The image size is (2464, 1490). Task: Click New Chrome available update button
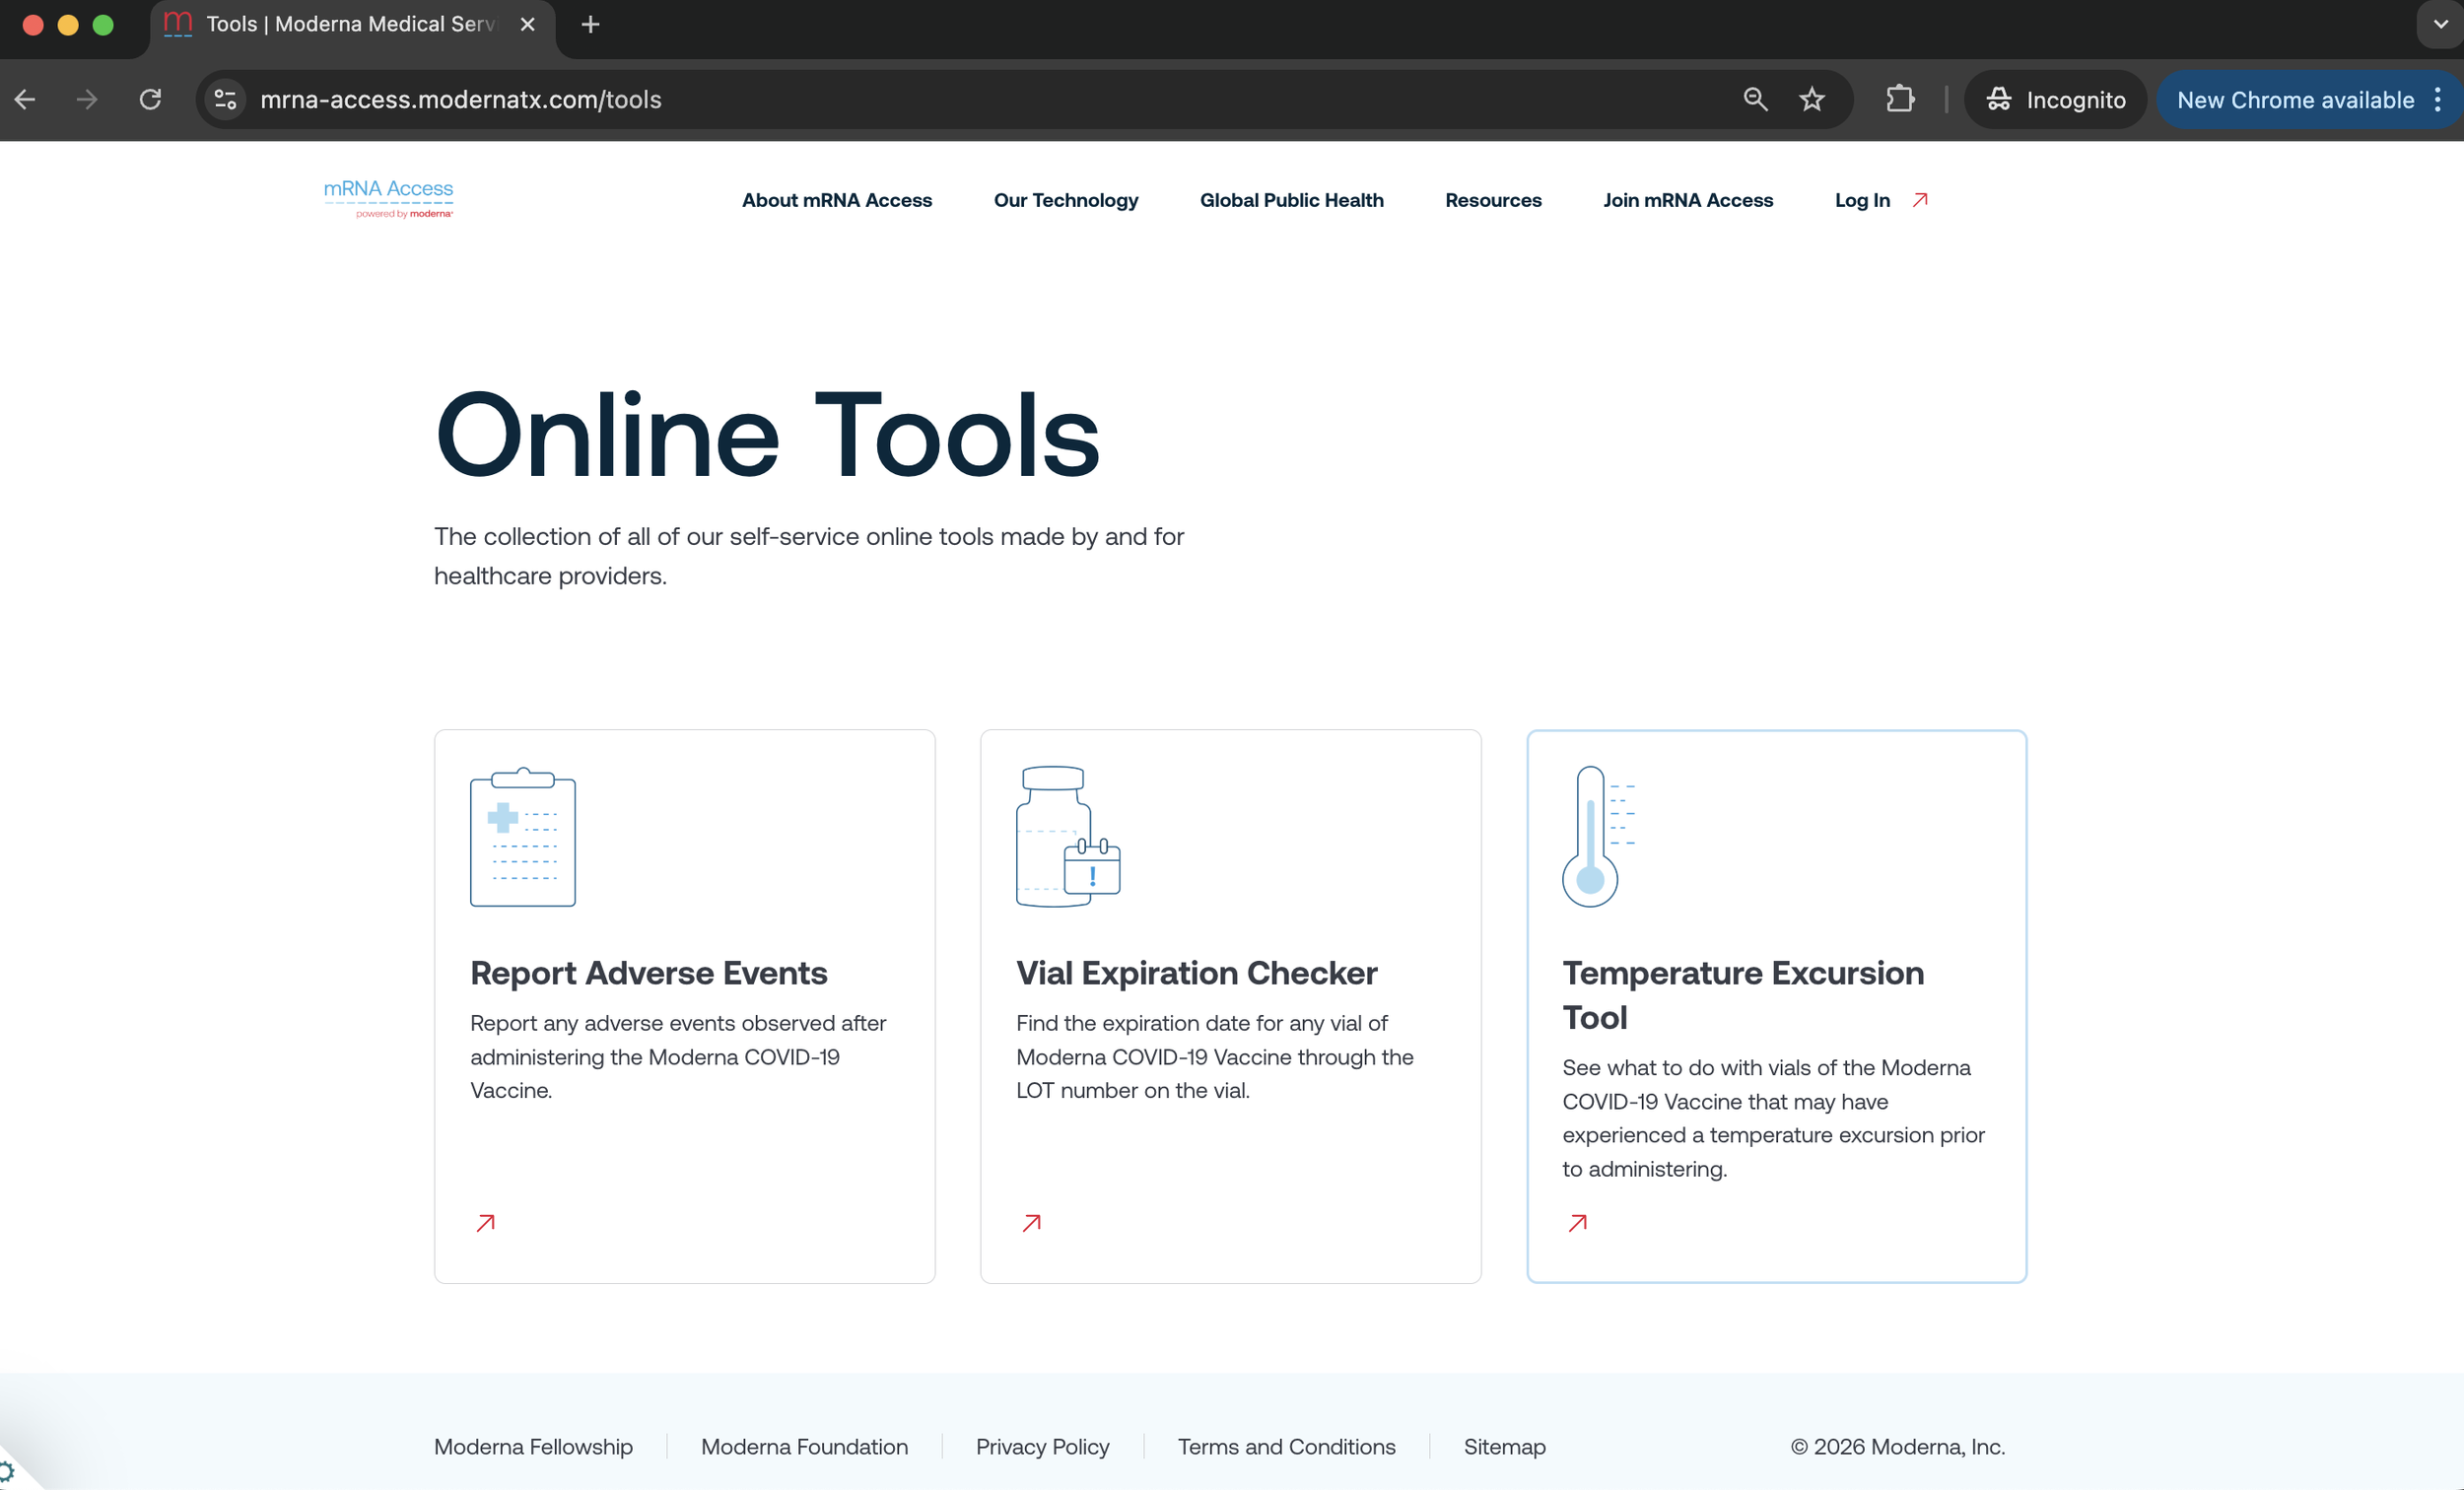pyautogui.click(x=2295, y=100)
